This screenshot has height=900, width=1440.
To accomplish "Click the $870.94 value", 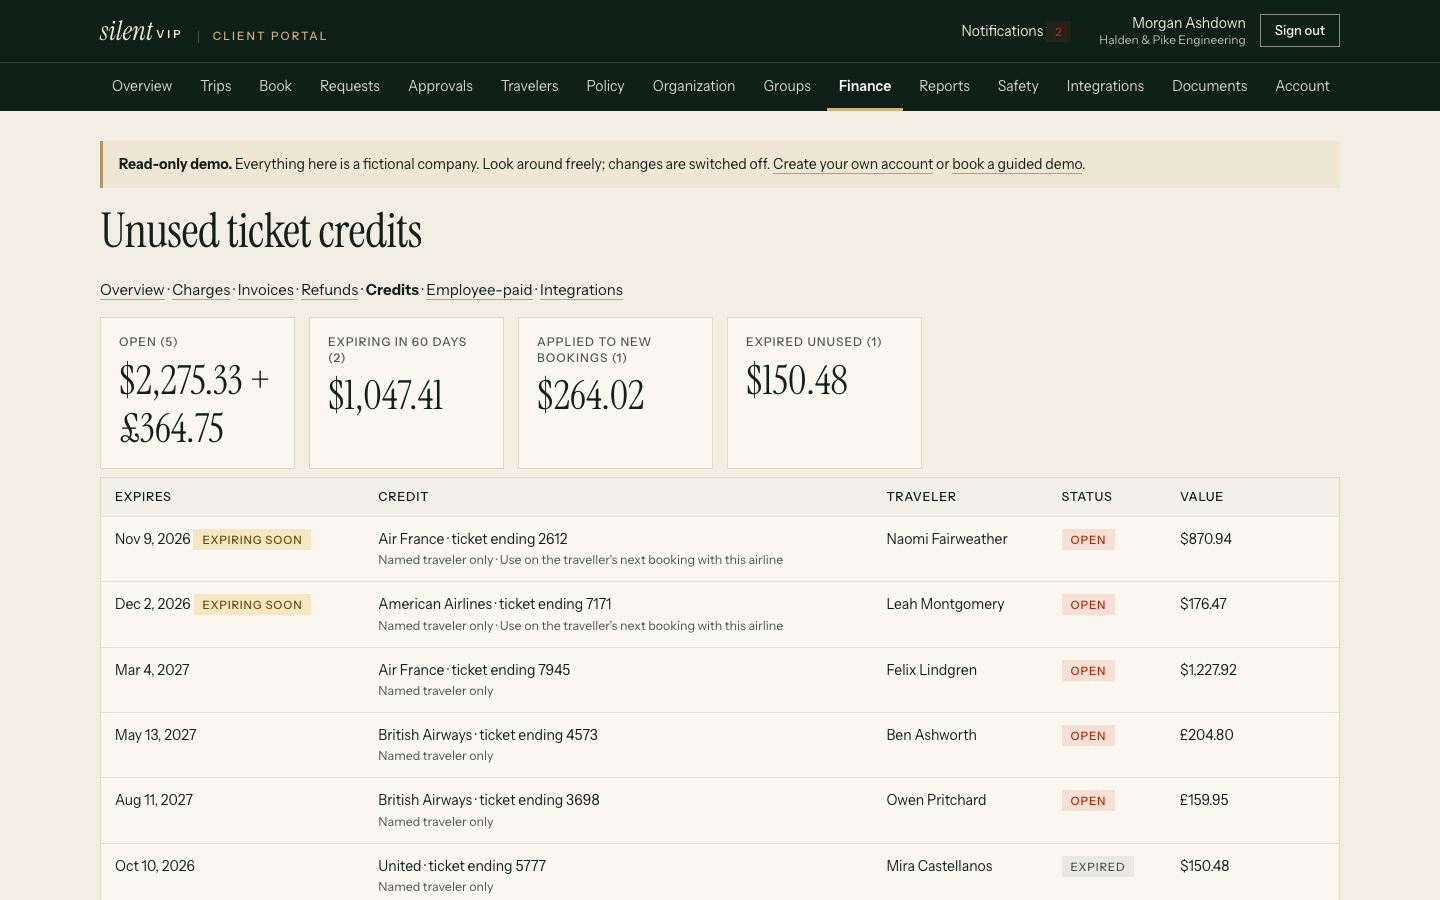I will pyautogui.click(x=1206, y=539).
